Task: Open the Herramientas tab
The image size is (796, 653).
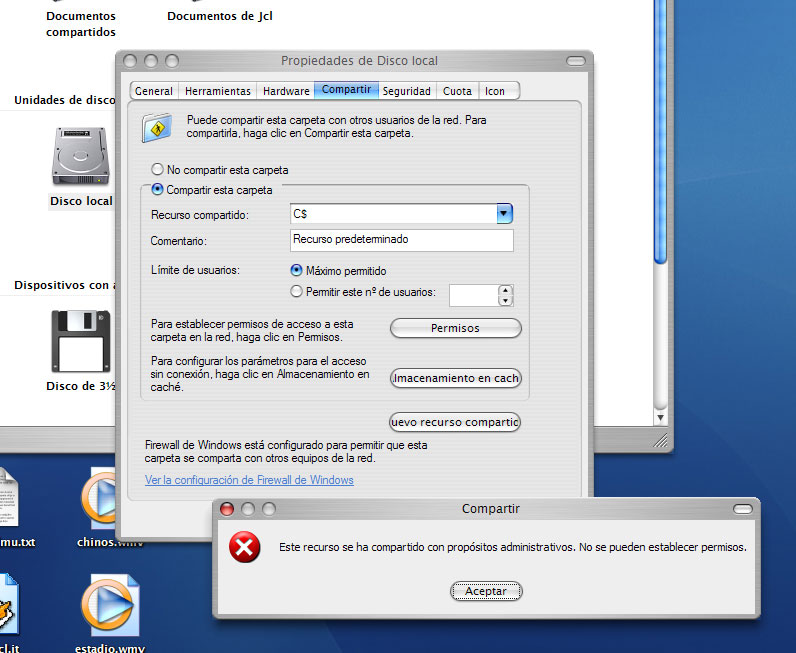Action: point(217,91)
